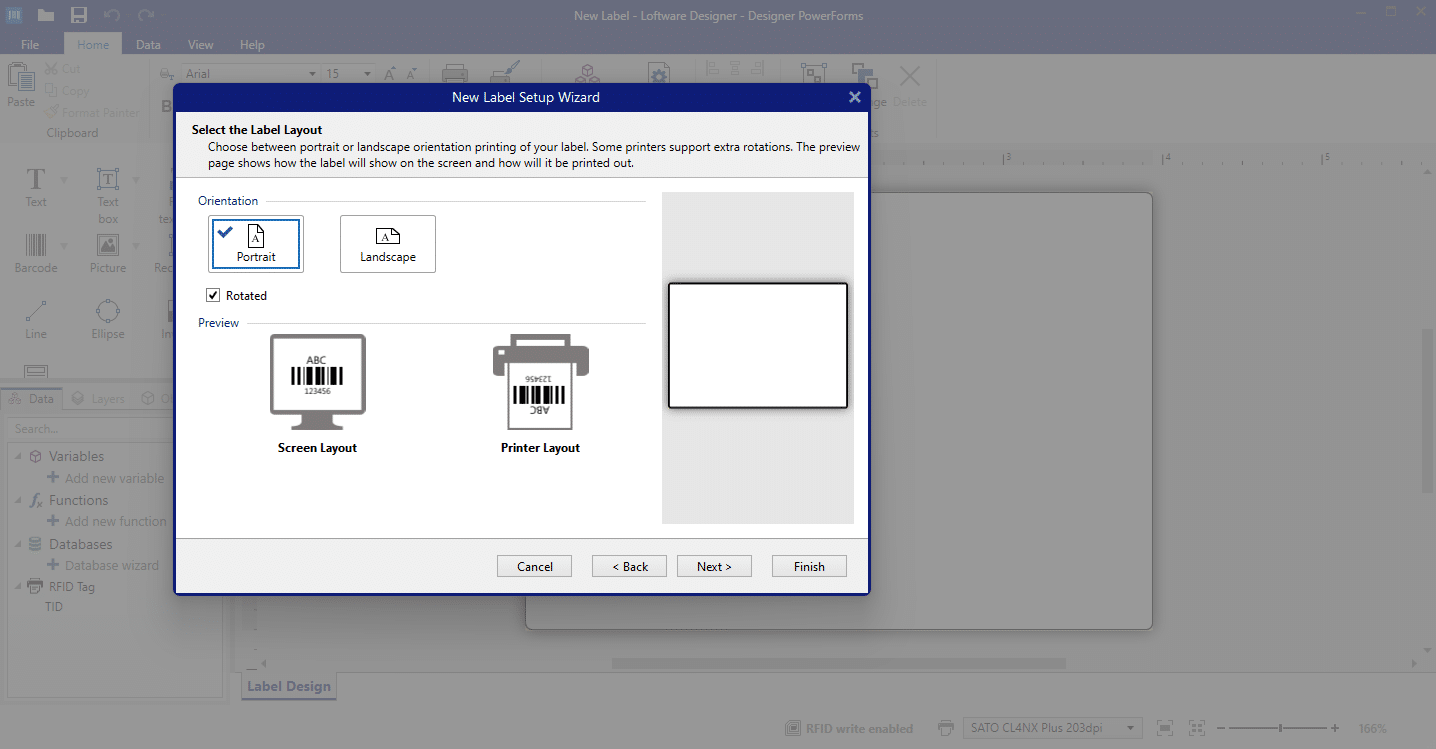The height and width of the screenshot is (749, 1436).
Task: Switch to the Data ribbon tab
Action: pyautogui.click(x=148, y=44)
